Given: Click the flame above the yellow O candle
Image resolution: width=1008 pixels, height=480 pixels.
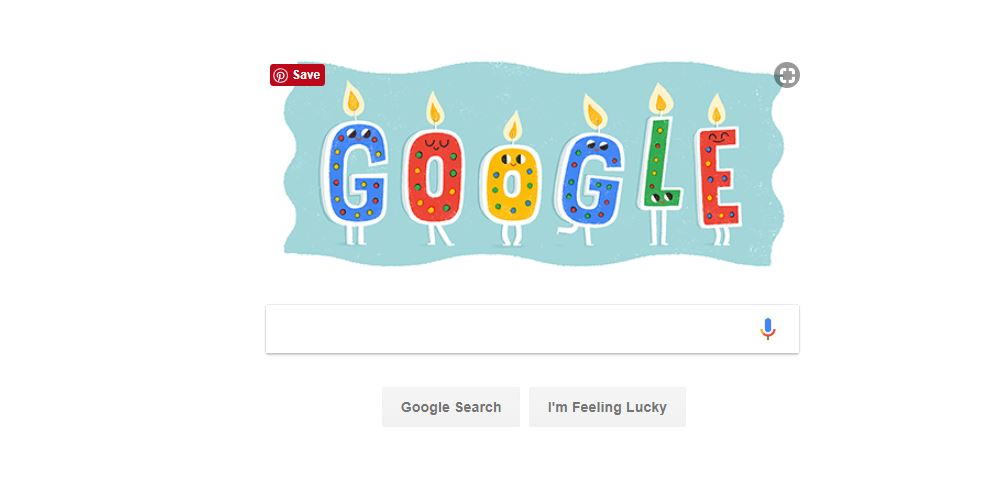Looking at the screenshot, I should (512, 127).
